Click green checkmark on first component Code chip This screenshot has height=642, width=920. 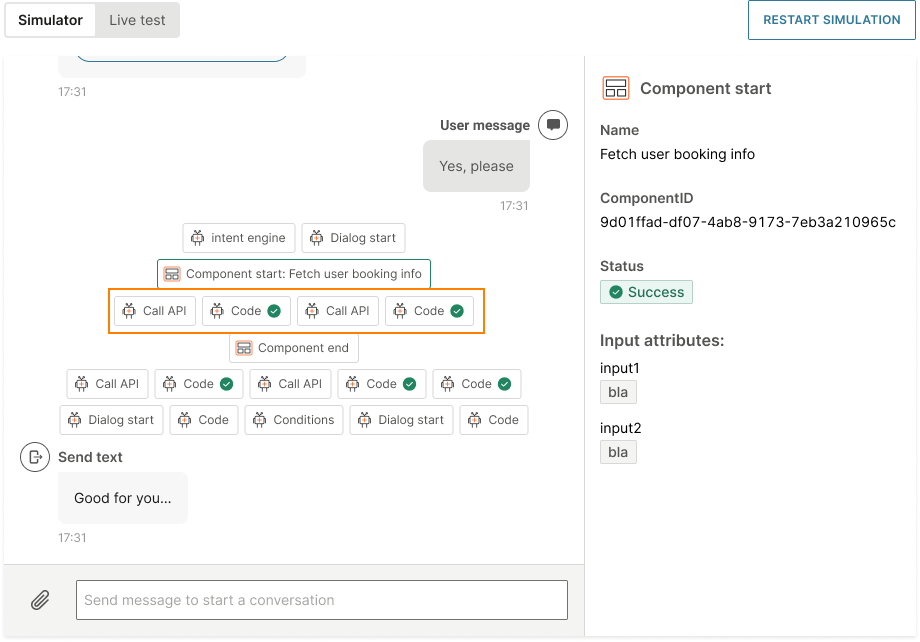274,311
